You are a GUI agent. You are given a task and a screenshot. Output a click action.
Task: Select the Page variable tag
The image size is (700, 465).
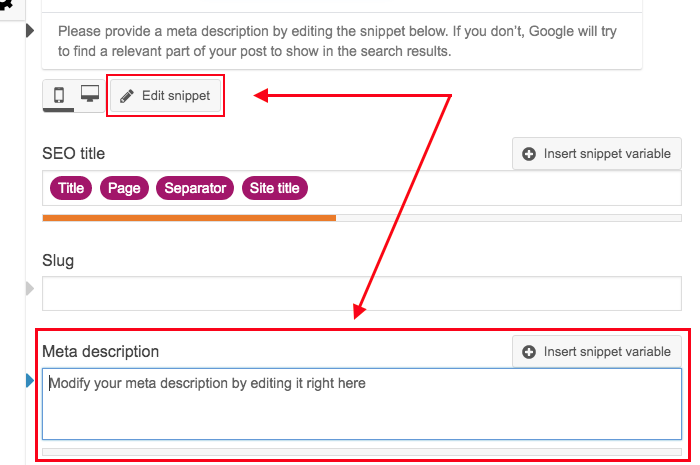coord(124,188)
